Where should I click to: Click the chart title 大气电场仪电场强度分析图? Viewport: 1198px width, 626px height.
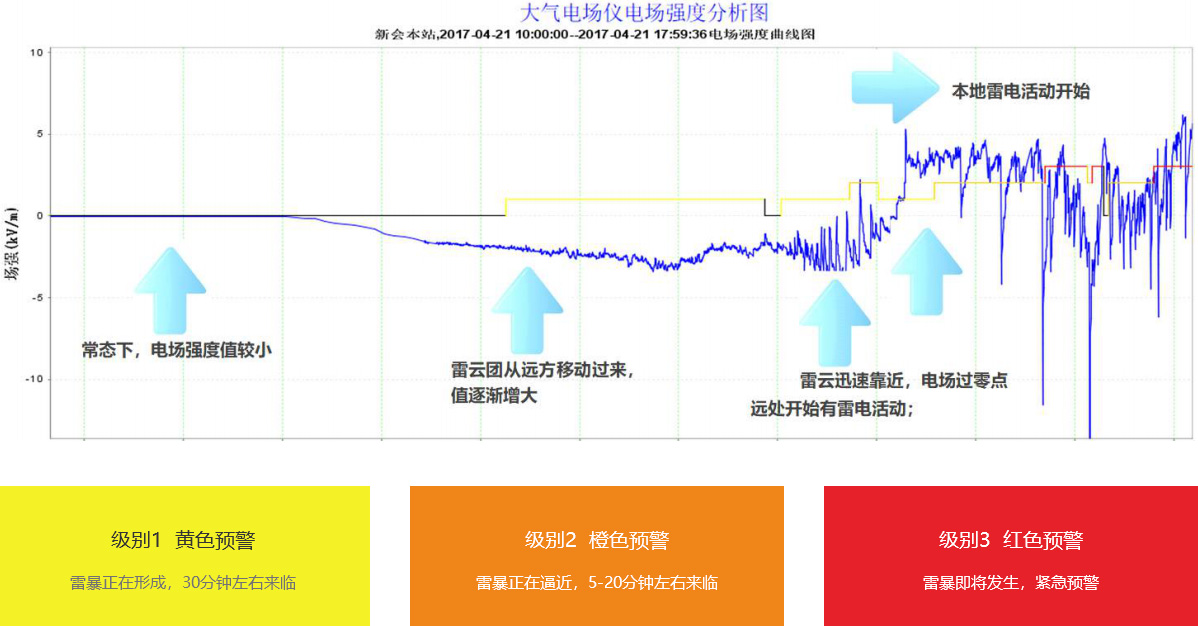coord(644,13)
